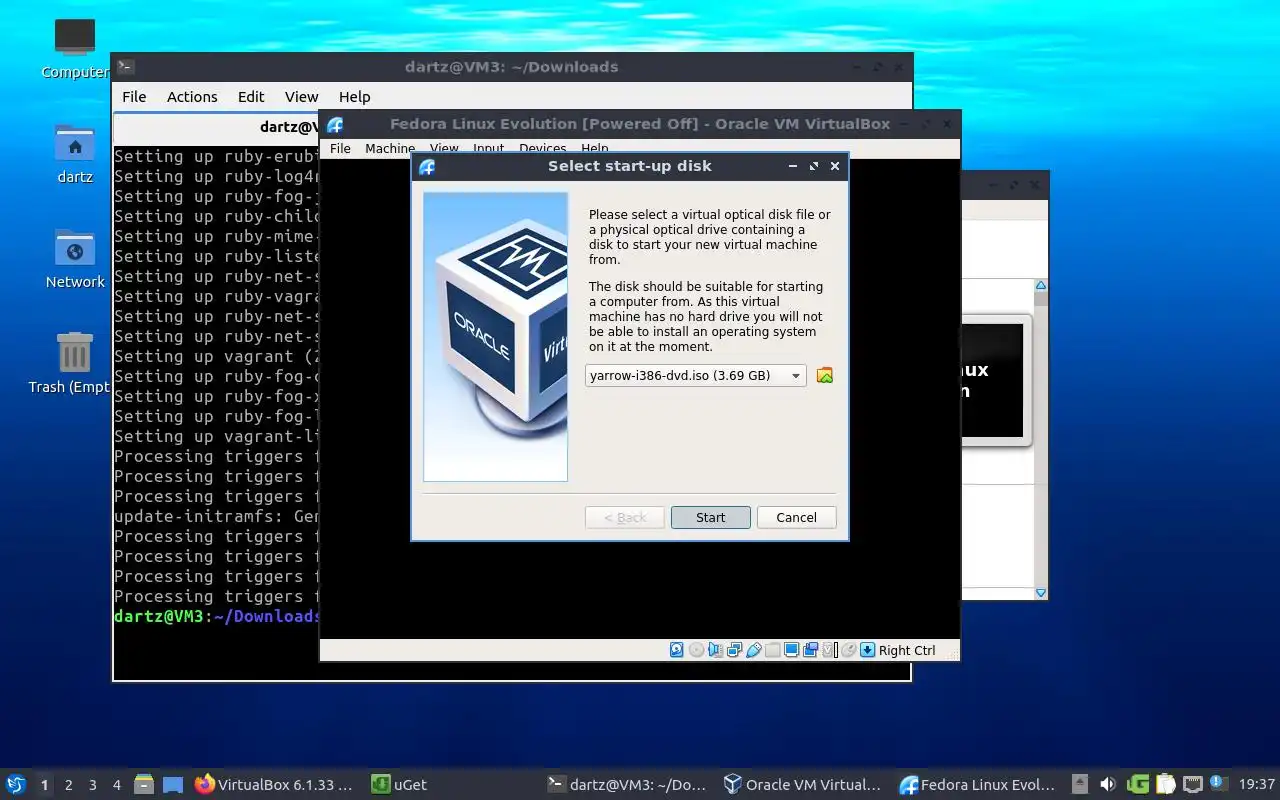Click the green uGet tray icon
The width and height of the screenshot is (1280, 800).
pyautogui.click(x=1137, y=785)
